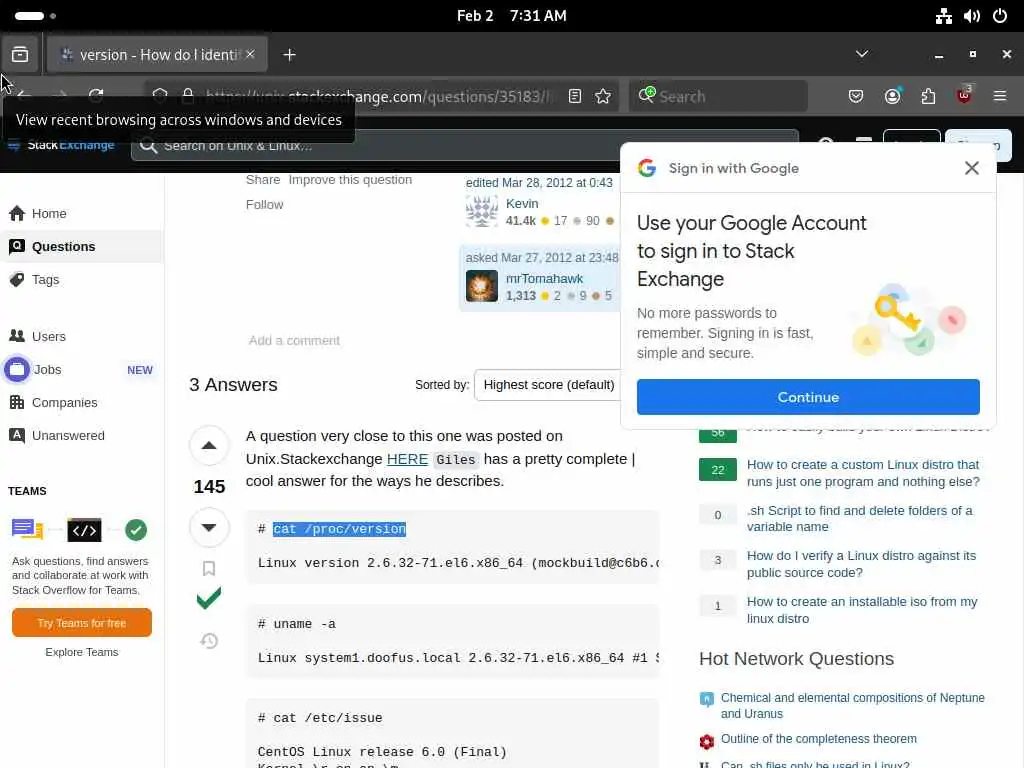
Task: Open Unanswered in the sidebar
Action: point(68,436)
